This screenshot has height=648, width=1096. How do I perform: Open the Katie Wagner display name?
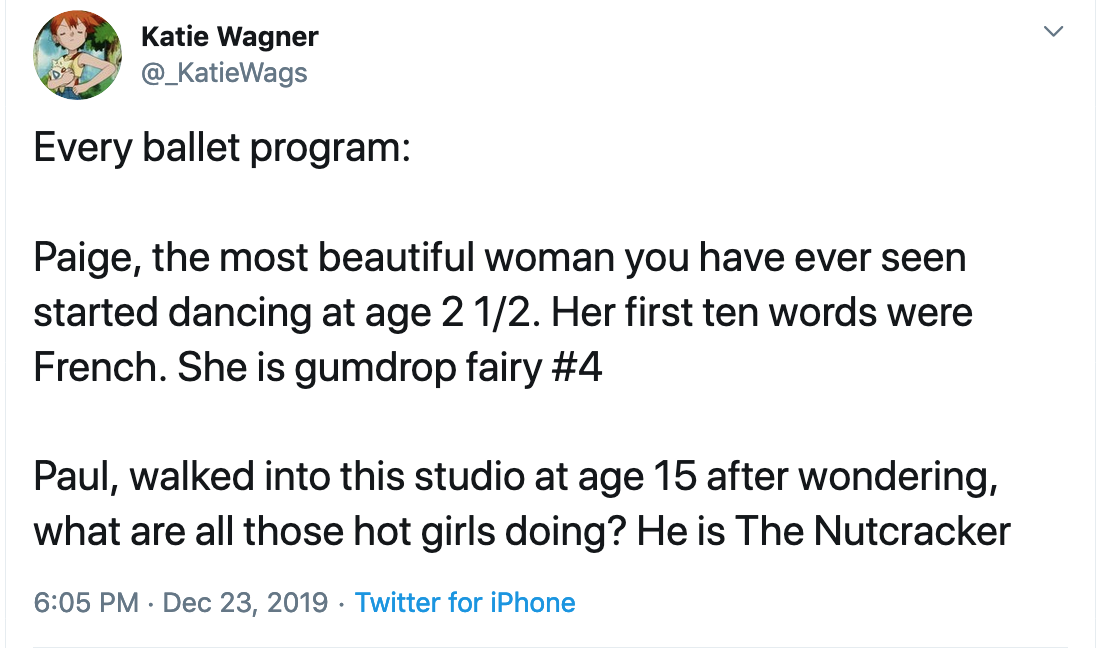click(229, 36)
